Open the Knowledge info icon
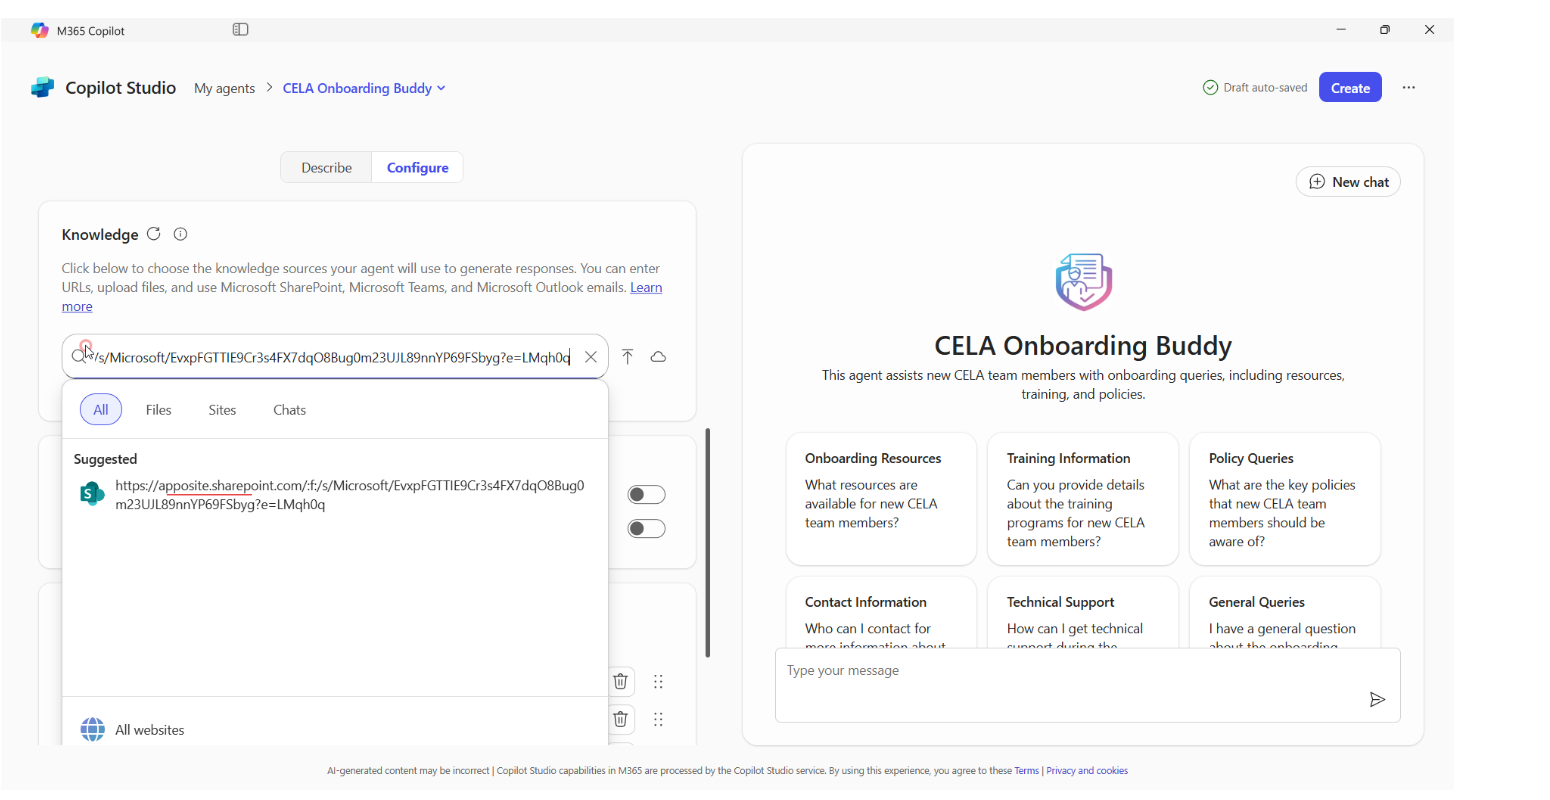The width and height of the screenshot is (1550, 800). pos(180,234)
